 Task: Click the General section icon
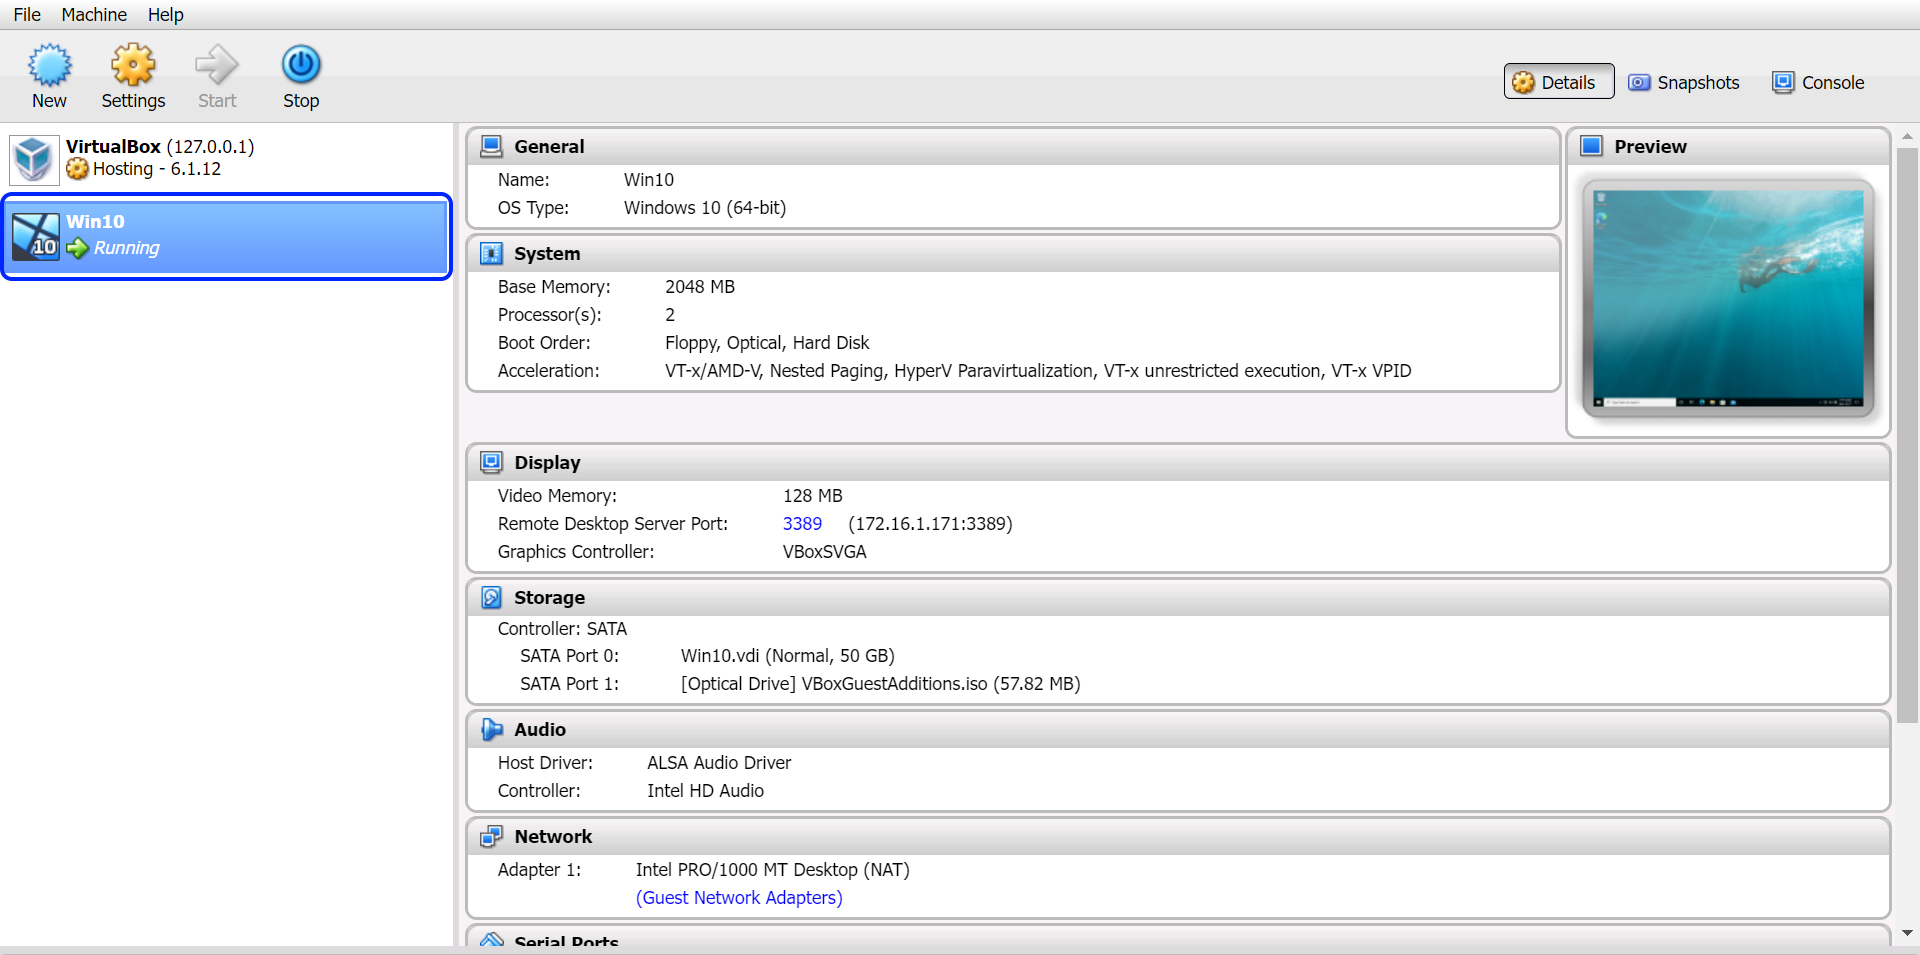491,145
